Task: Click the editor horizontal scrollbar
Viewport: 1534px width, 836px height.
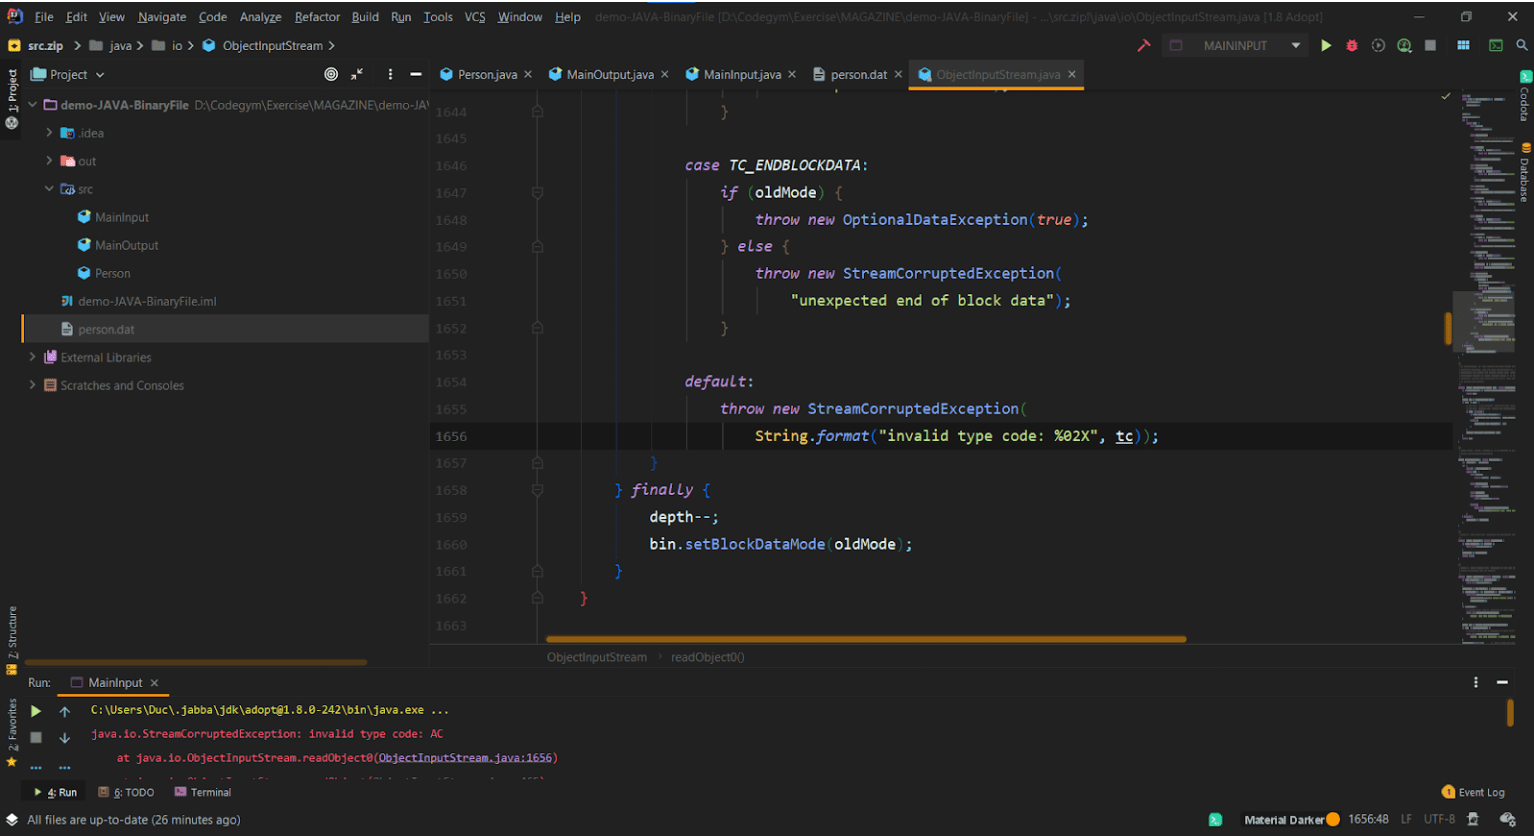Action: 865,639
